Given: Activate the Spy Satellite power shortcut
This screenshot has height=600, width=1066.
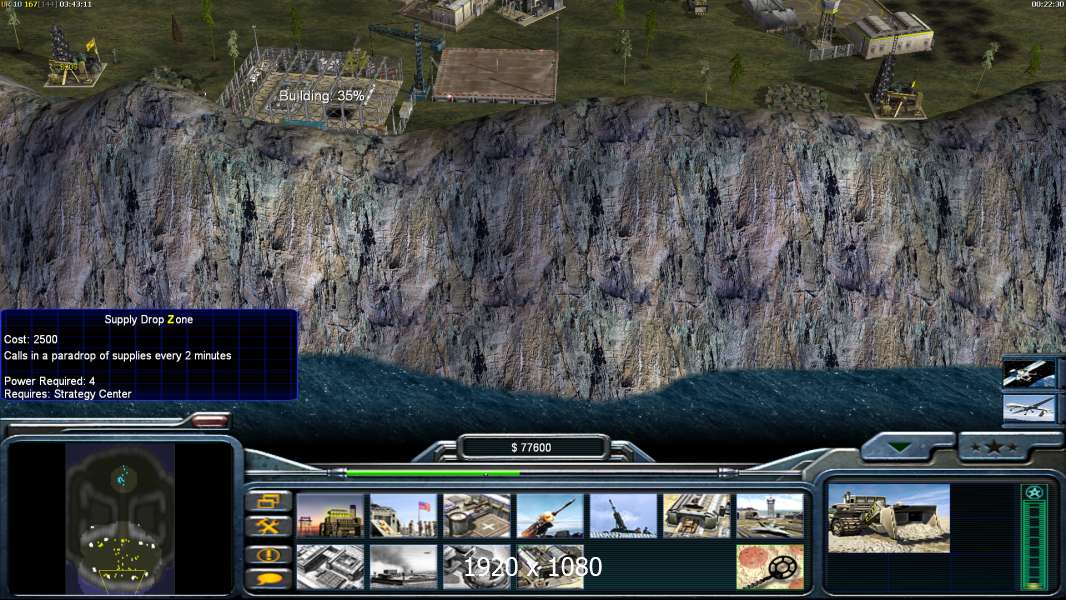Looking at the screenshot, I should click(x=1029, y=374).
